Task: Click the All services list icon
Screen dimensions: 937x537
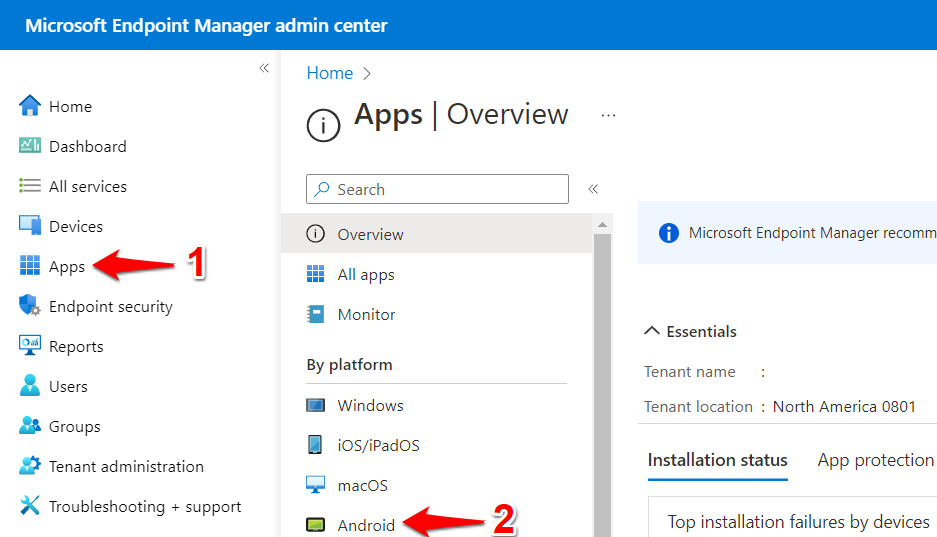Action: [30, 186]
